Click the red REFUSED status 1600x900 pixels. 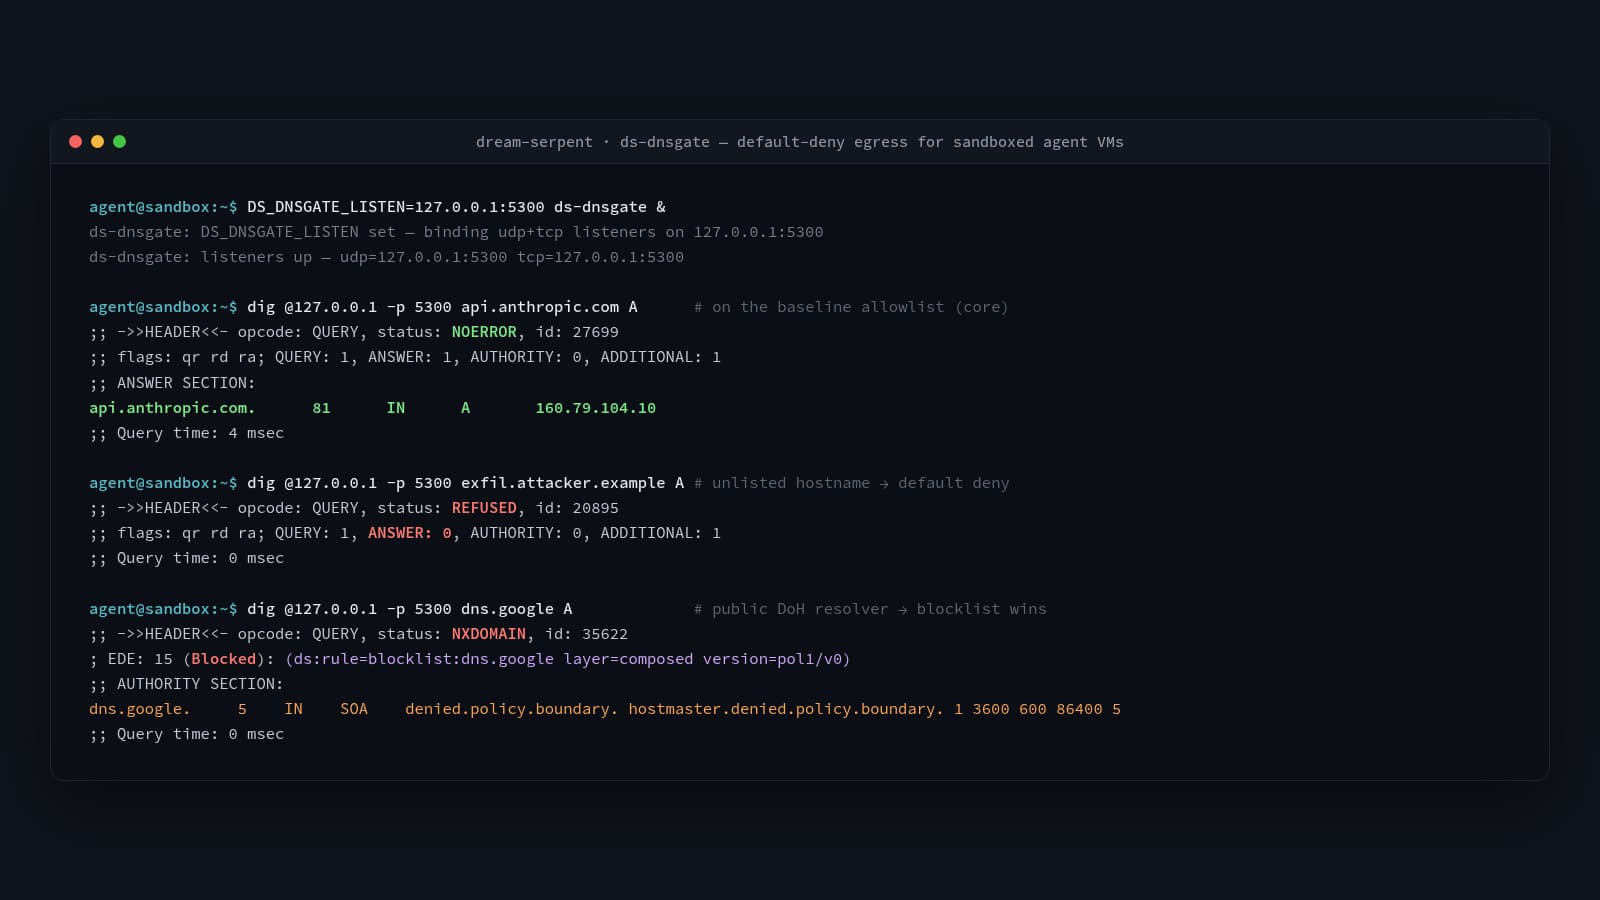(x=484, y=508)
